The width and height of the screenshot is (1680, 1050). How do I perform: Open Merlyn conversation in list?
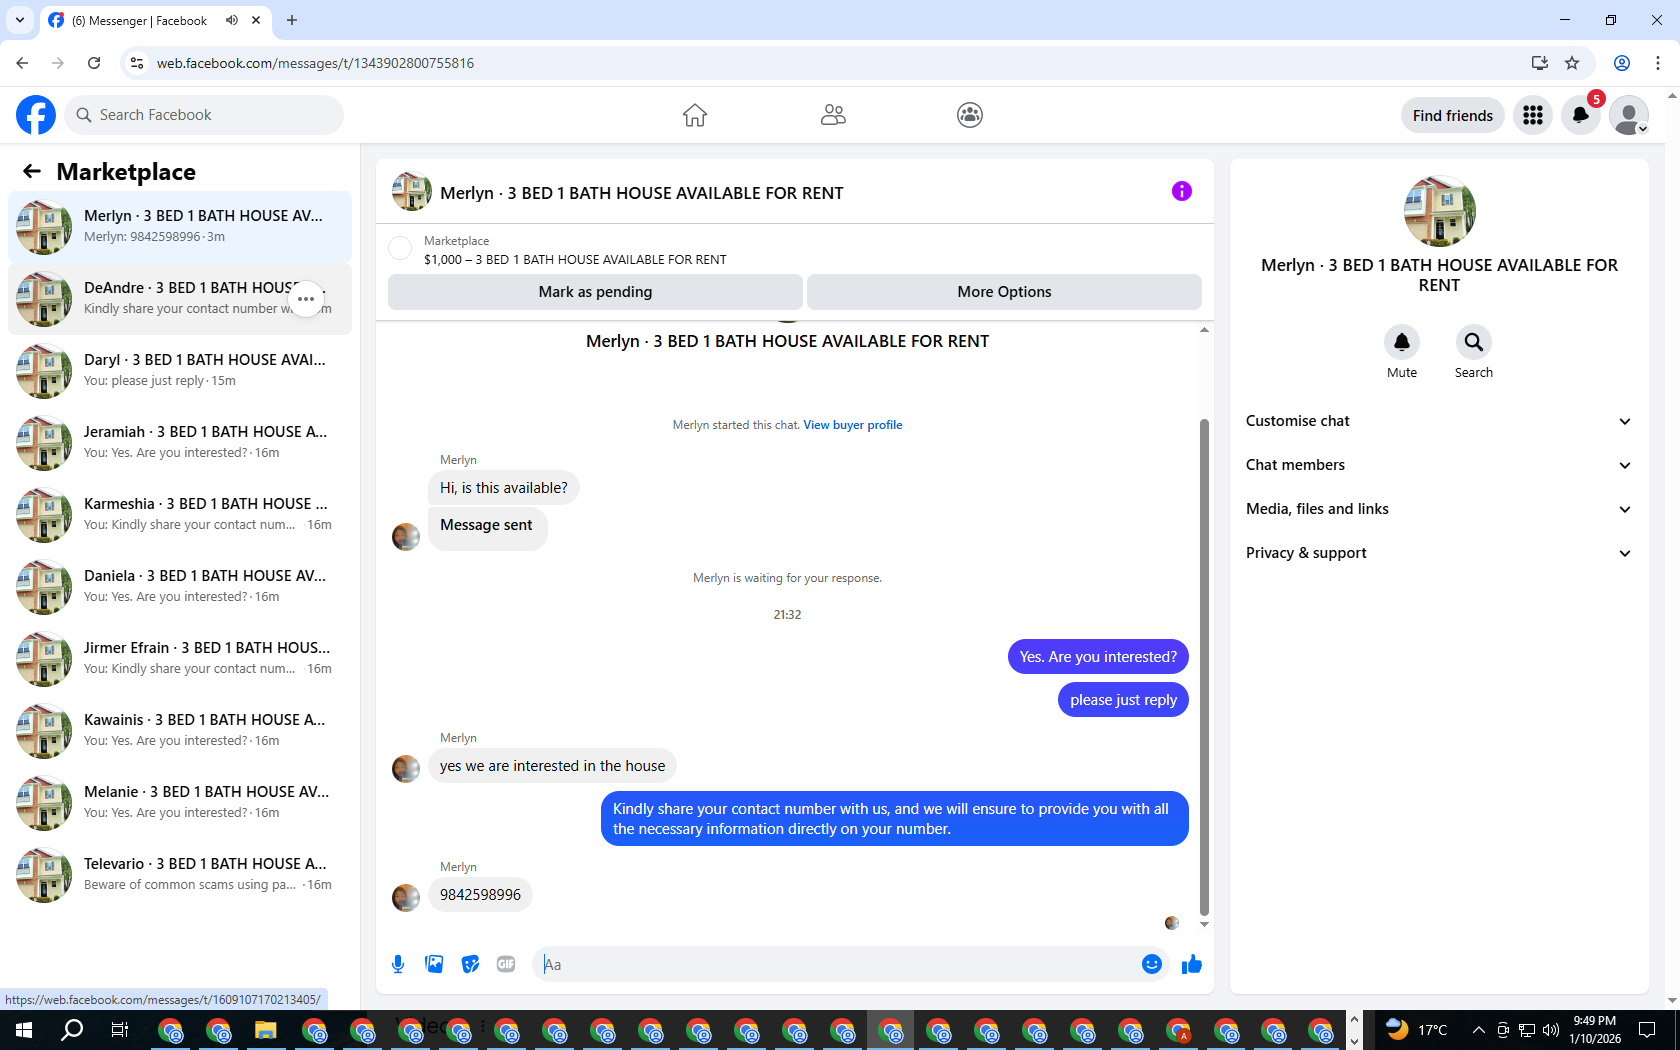tap(180, 226)
